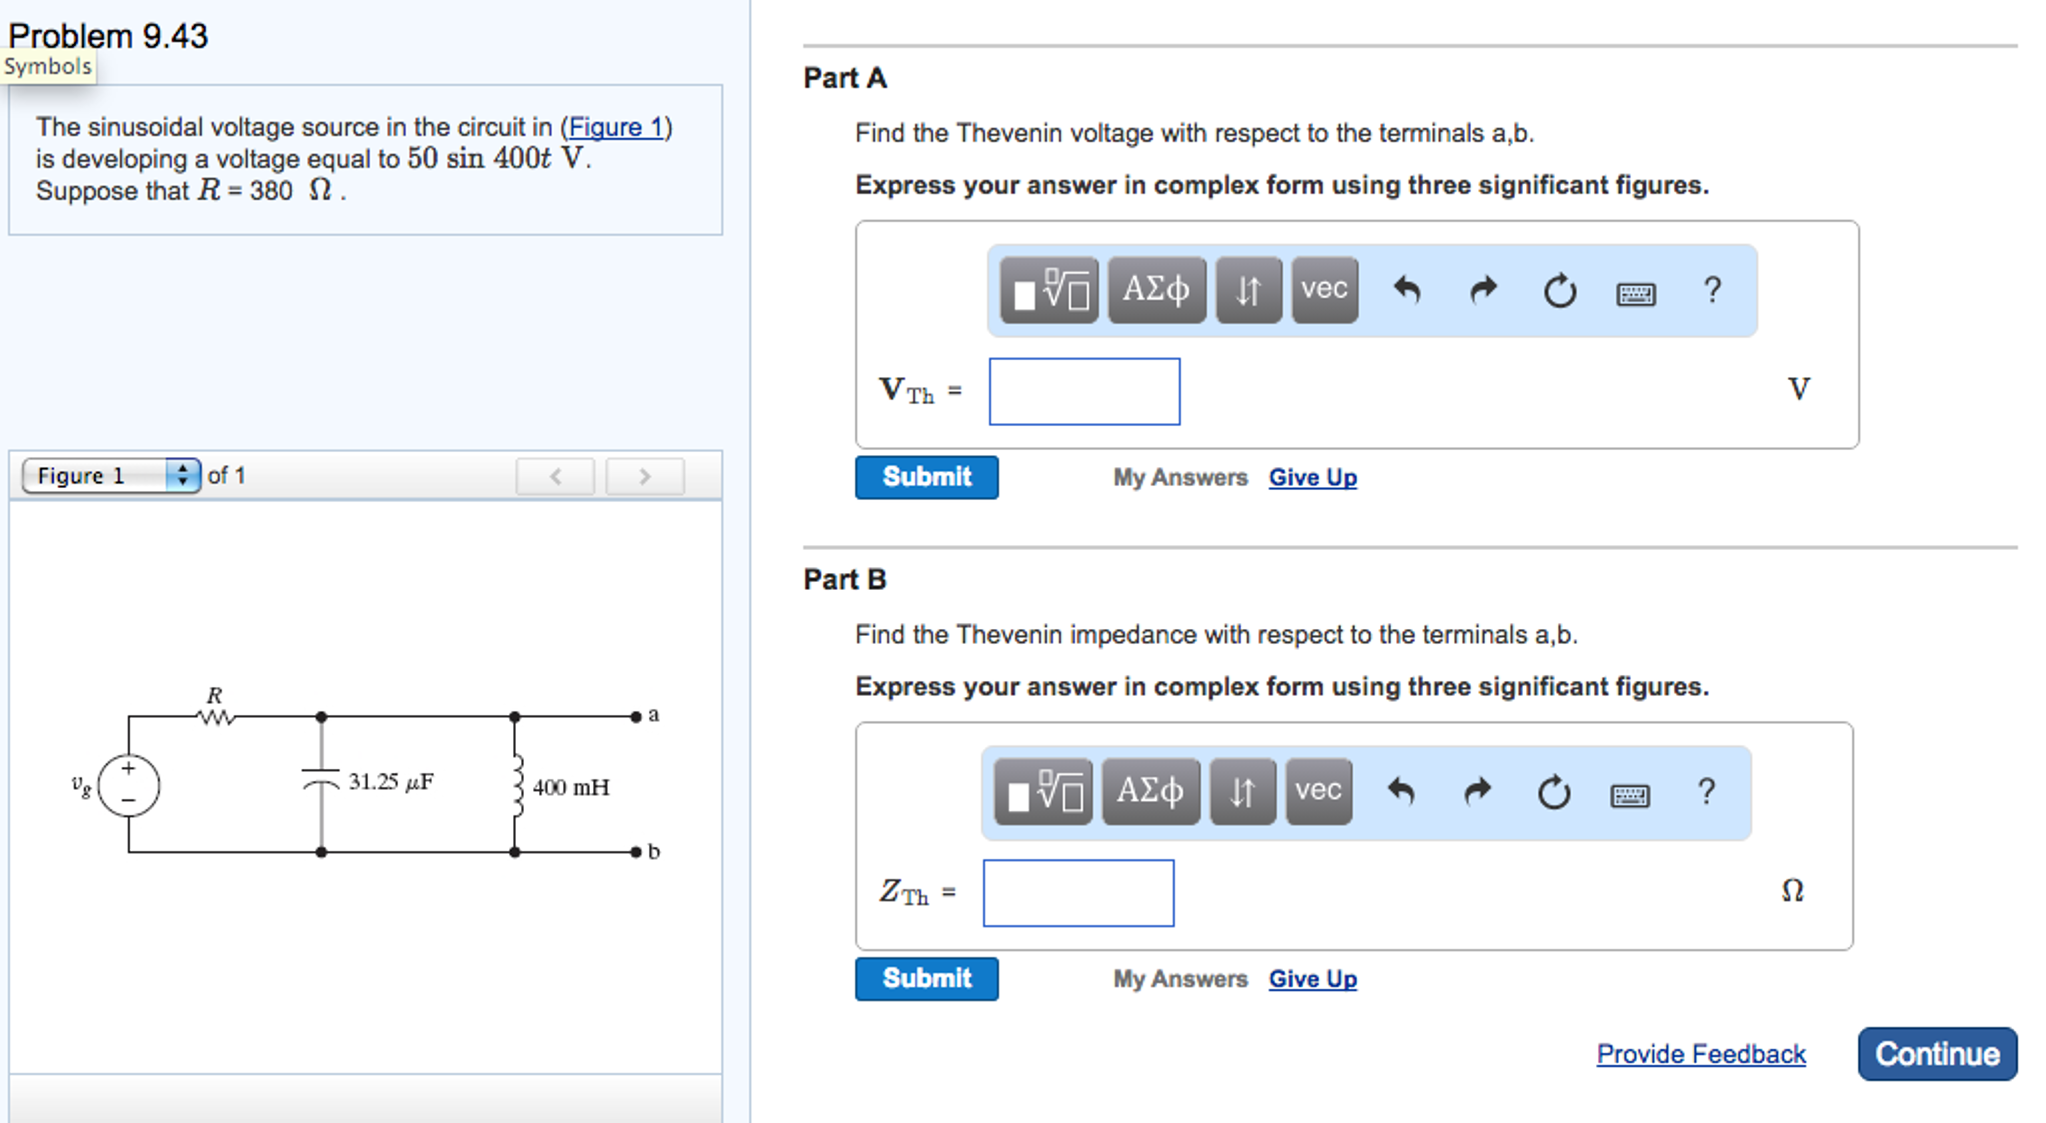Go to next figure arrow
Image resolution: width=2046 pixels, height=1123 pixels.
click(x=645, y=476)
